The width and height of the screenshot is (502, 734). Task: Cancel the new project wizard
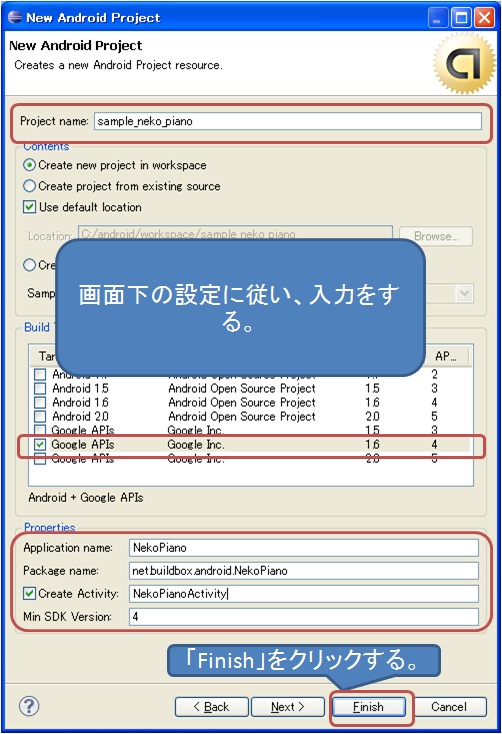coord(449,707)
